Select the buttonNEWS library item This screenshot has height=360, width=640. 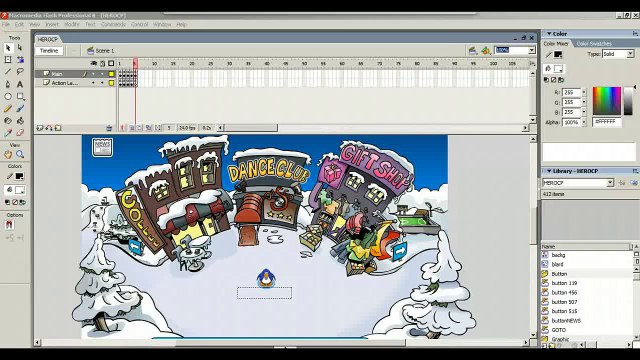566,321
